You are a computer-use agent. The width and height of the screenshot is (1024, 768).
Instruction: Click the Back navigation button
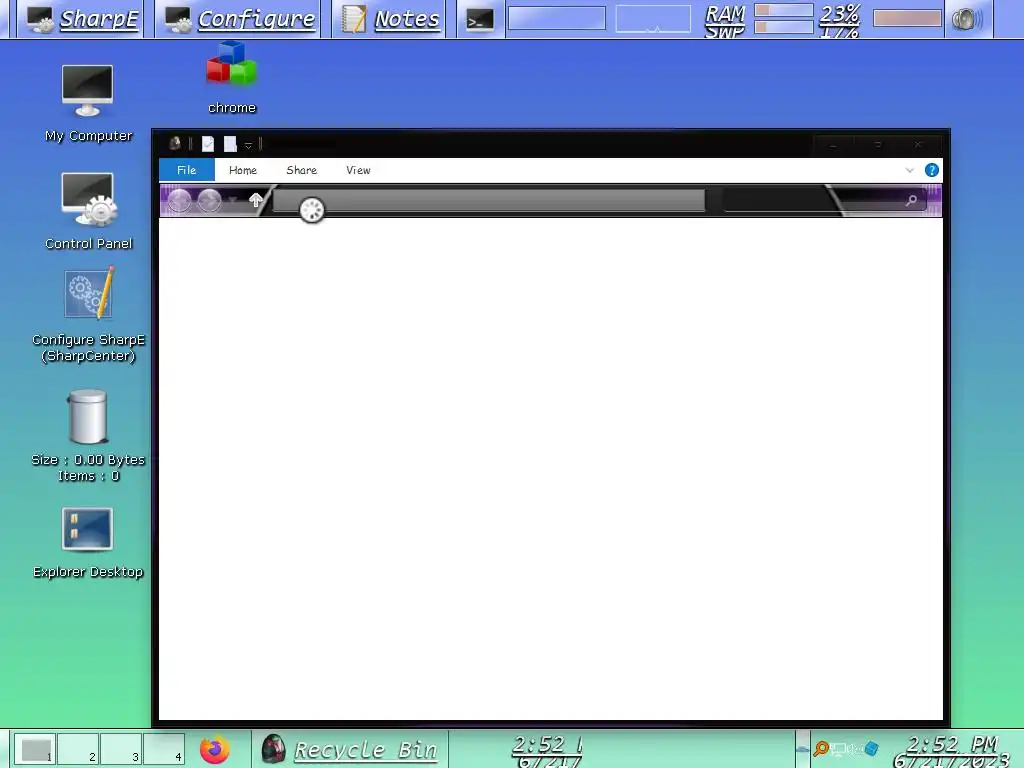point(179,200)
